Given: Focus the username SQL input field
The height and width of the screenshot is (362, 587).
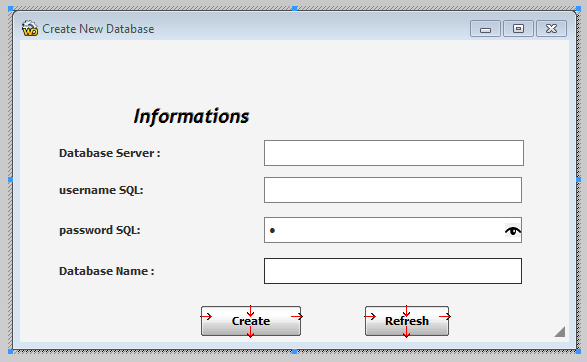Looking at the screenshot, I should pos(393,190).
